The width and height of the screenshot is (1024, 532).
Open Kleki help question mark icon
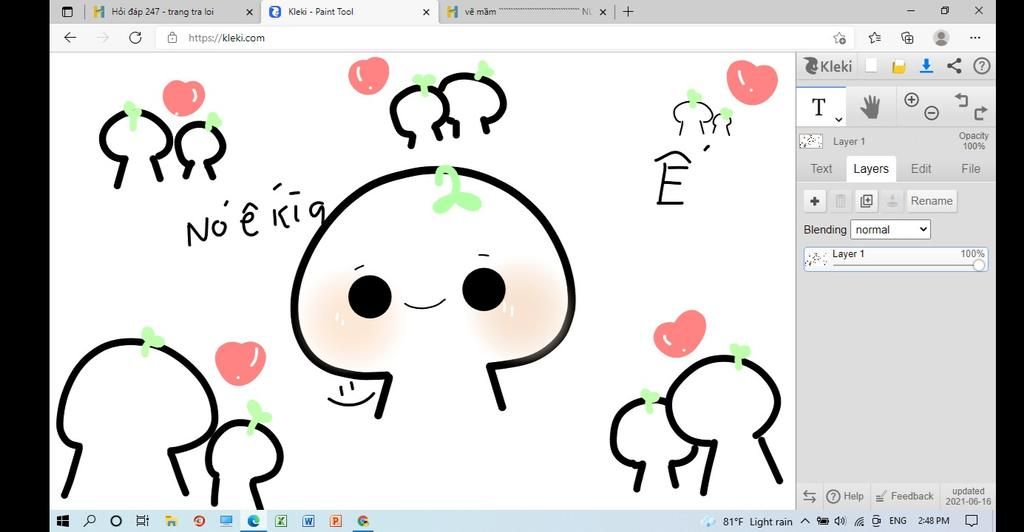pyautogui.click(x=982, y=66)
